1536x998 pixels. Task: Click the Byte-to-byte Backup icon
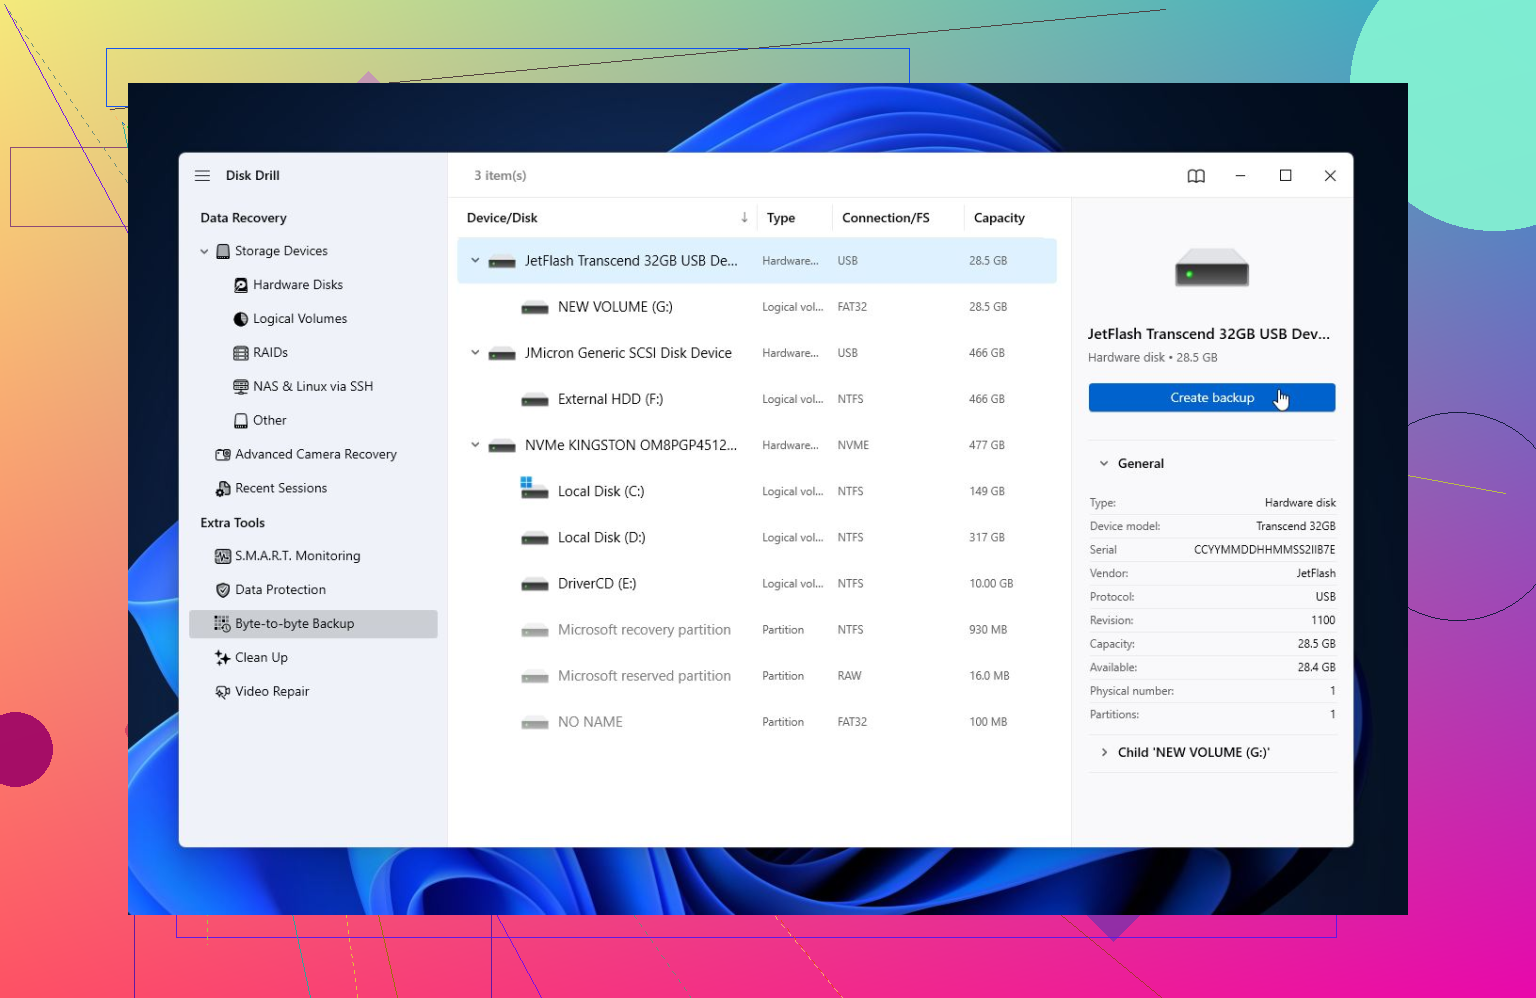(222, 624)
